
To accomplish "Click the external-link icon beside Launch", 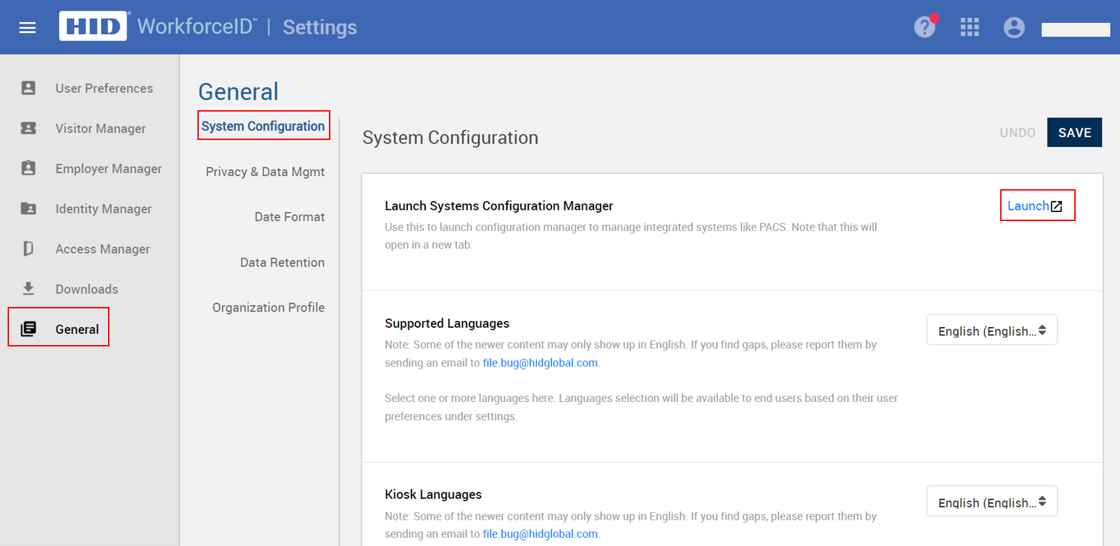I will (1056, 207).
